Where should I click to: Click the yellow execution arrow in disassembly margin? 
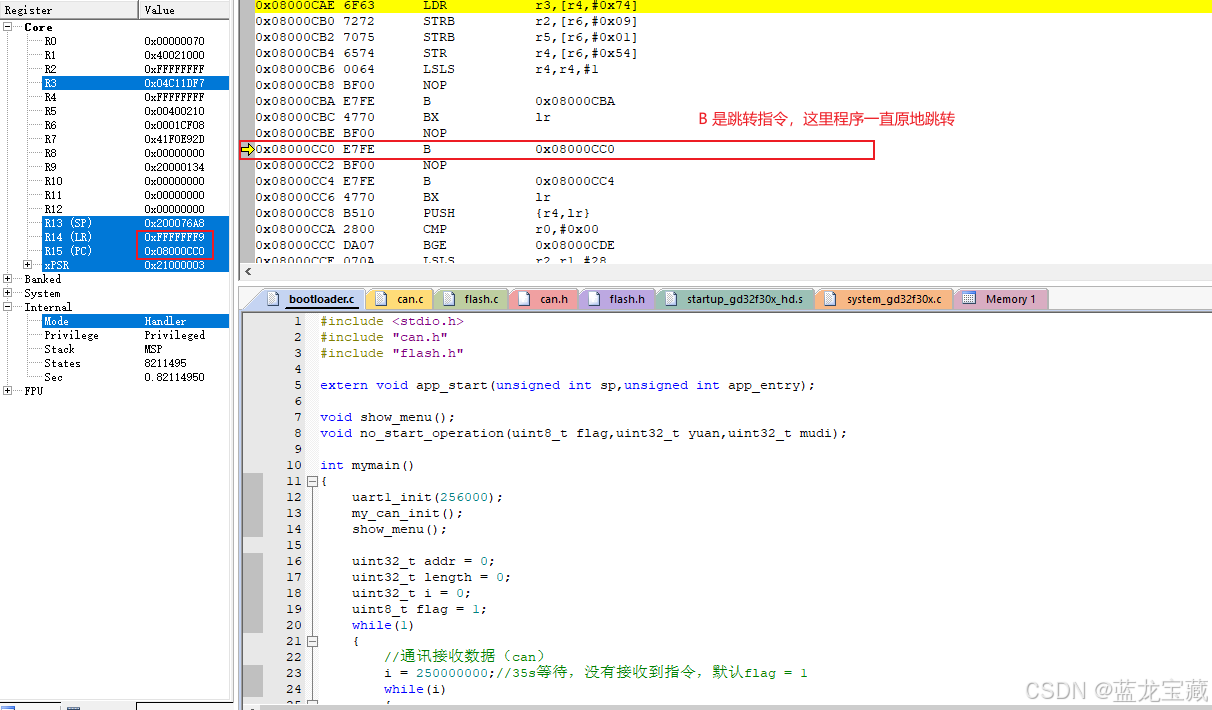[246, 149]
